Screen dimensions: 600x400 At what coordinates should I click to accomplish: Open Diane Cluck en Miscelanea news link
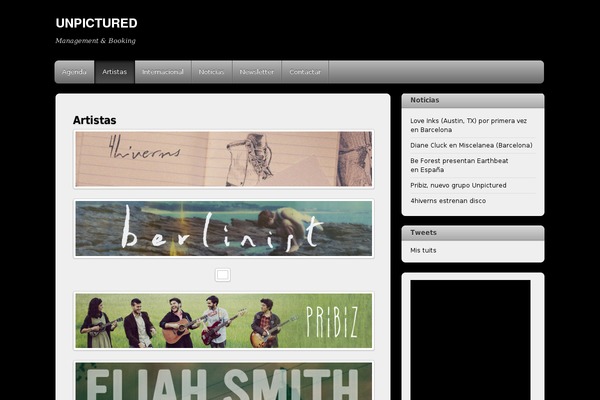pos(471,145)
